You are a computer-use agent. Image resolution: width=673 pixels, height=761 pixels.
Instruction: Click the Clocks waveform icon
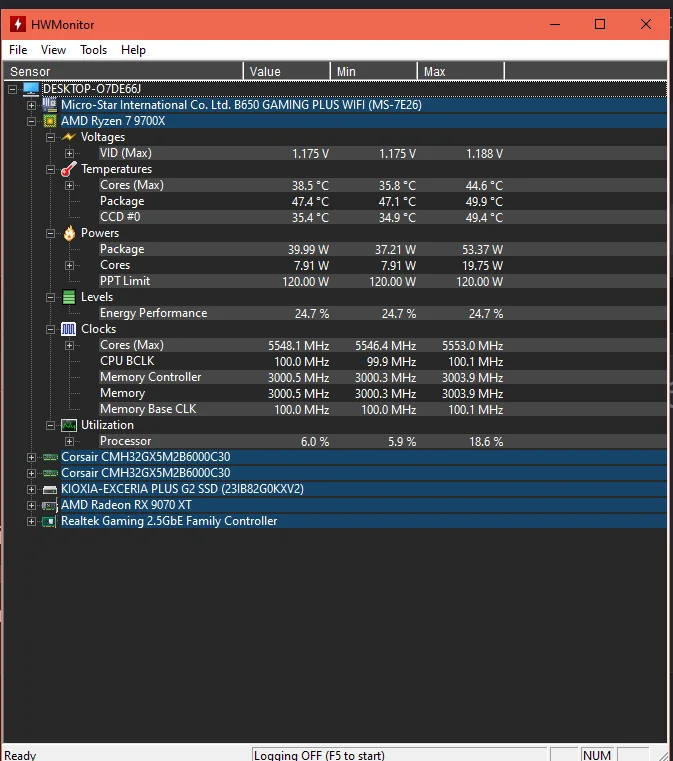pos(69,329)
